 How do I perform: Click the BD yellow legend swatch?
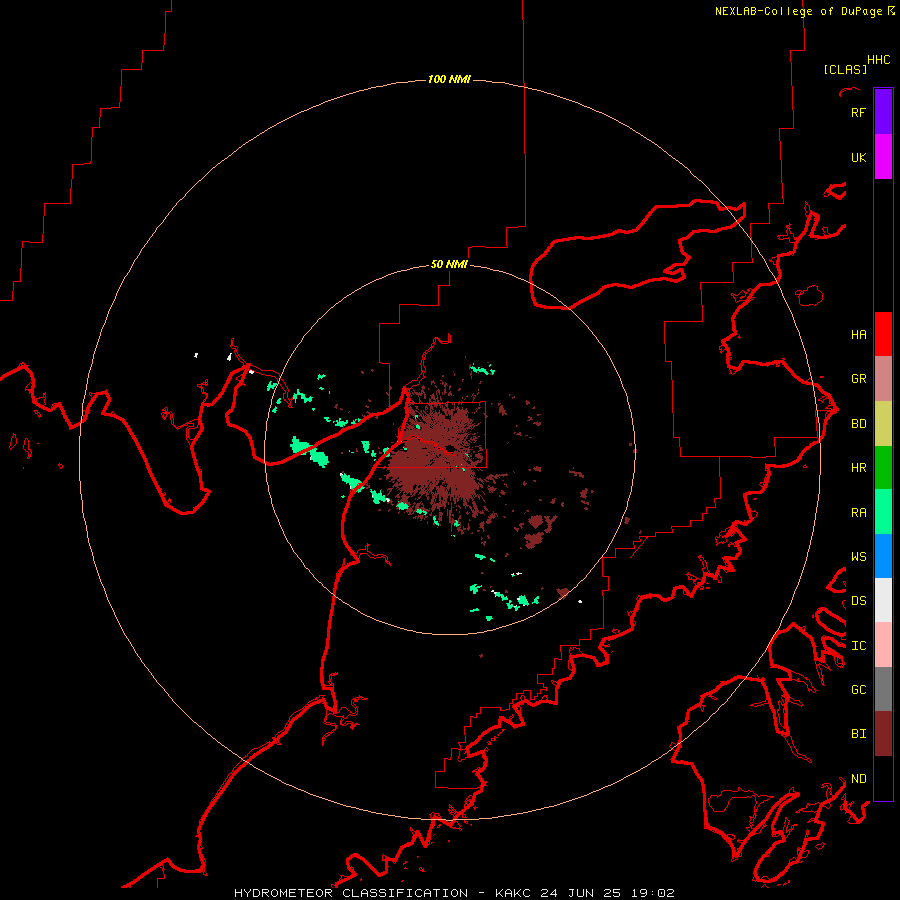[883, 424]
